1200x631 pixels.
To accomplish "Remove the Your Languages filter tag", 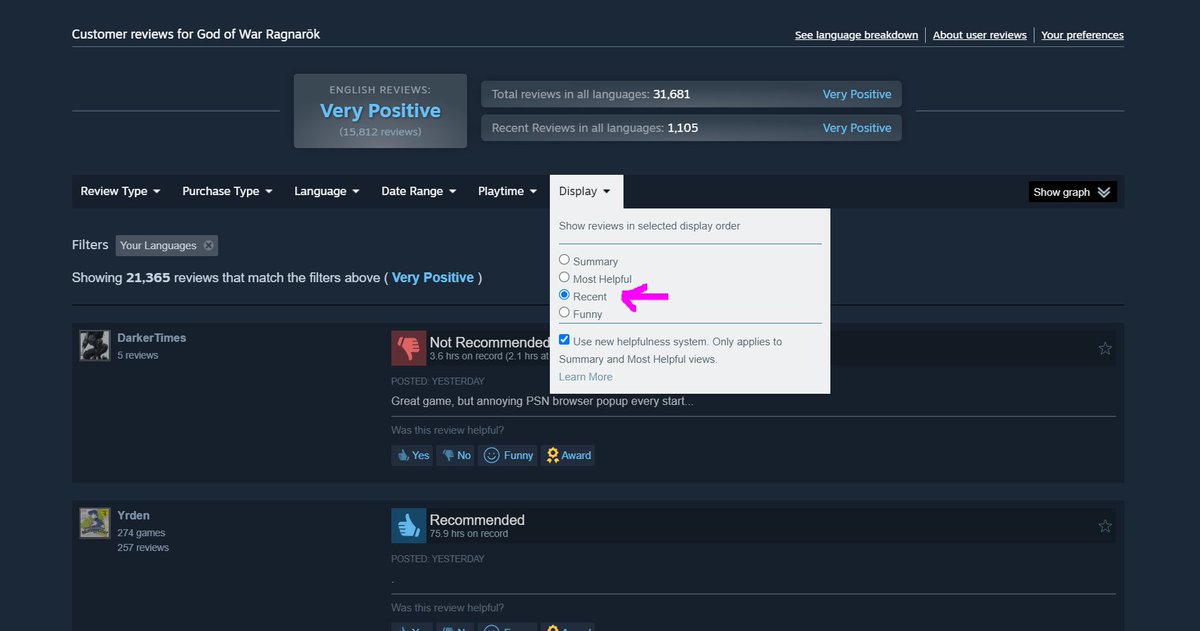I will (208, 245).
